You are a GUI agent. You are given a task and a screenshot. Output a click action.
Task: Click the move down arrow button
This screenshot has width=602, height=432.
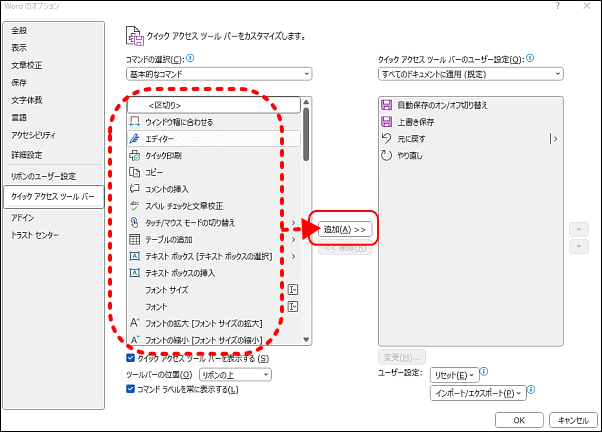coord(579,246)
